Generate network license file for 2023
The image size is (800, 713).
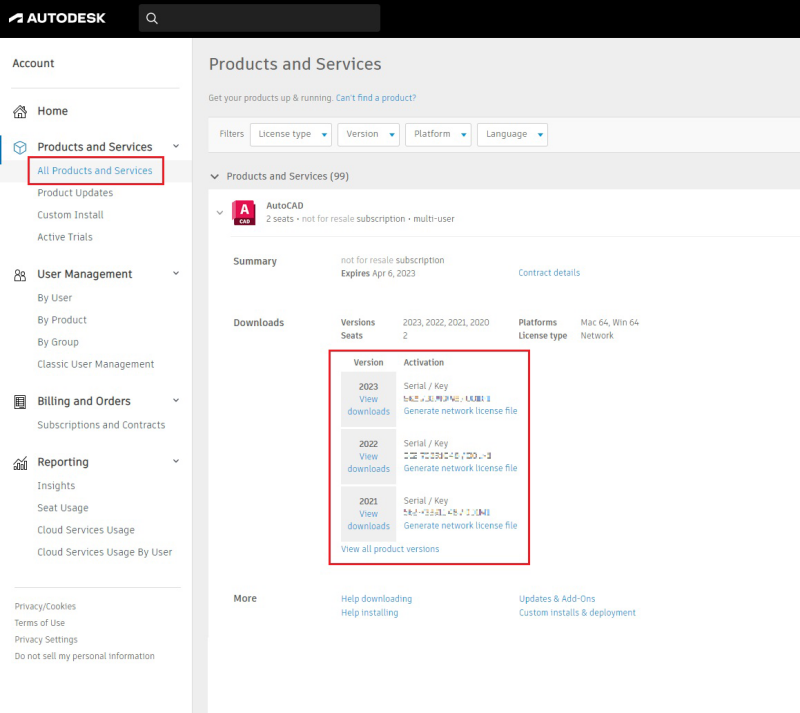460,411
